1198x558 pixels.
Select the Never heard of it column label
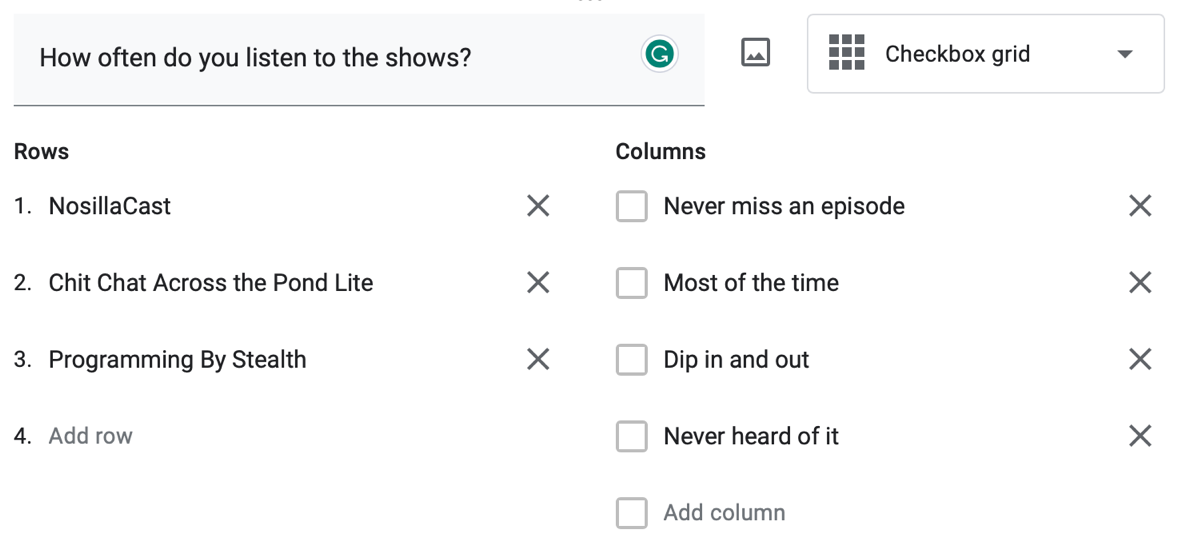(x=751, y=436)
